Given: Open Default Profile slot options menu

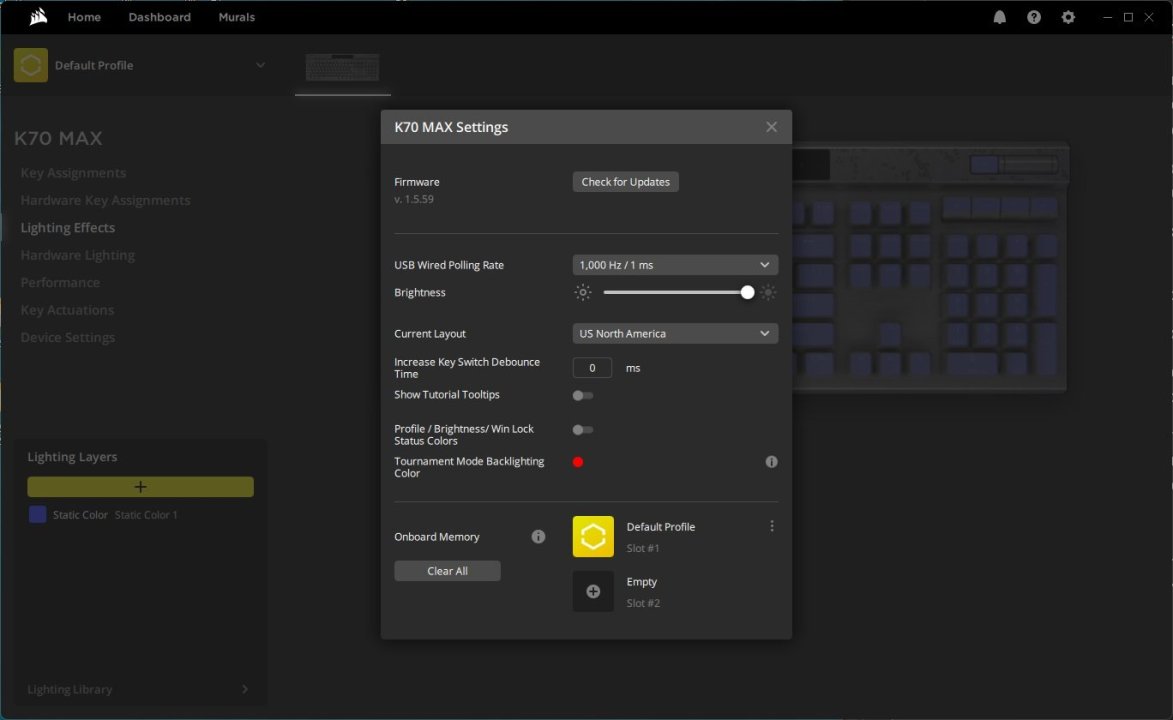Looking at the screenshot, I should click(771, 526).
